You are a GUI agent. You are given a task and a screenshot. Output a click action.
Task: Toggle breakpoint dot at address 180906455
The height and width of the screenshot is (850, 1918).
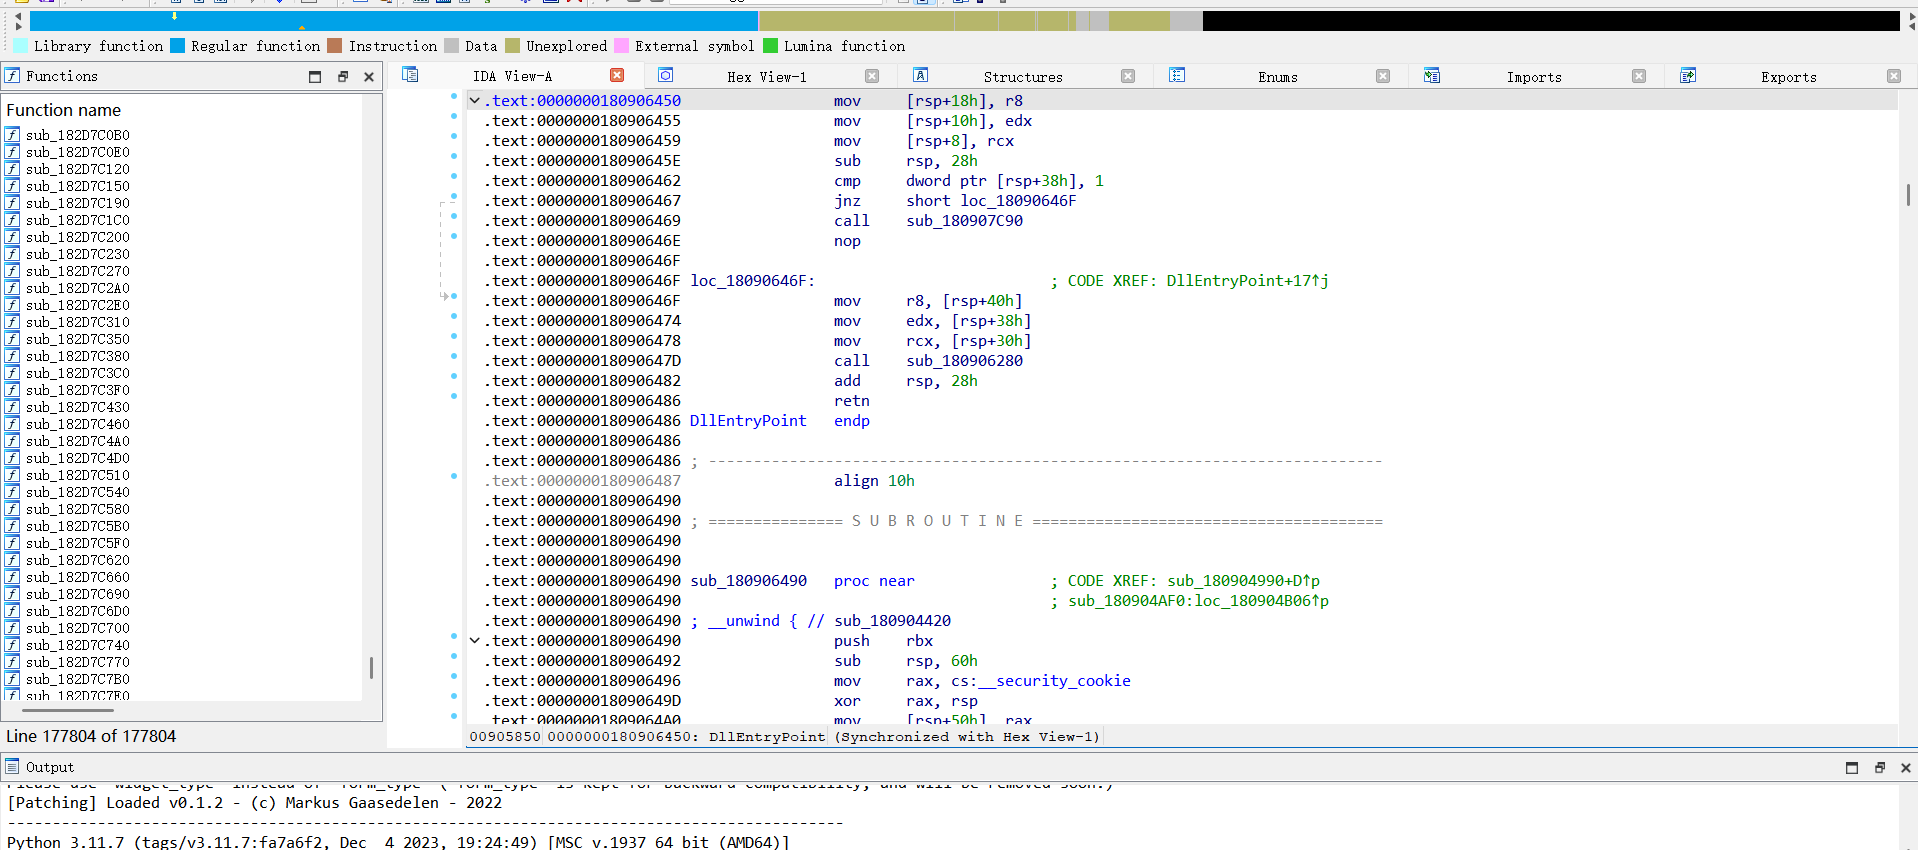click(454, 117)
